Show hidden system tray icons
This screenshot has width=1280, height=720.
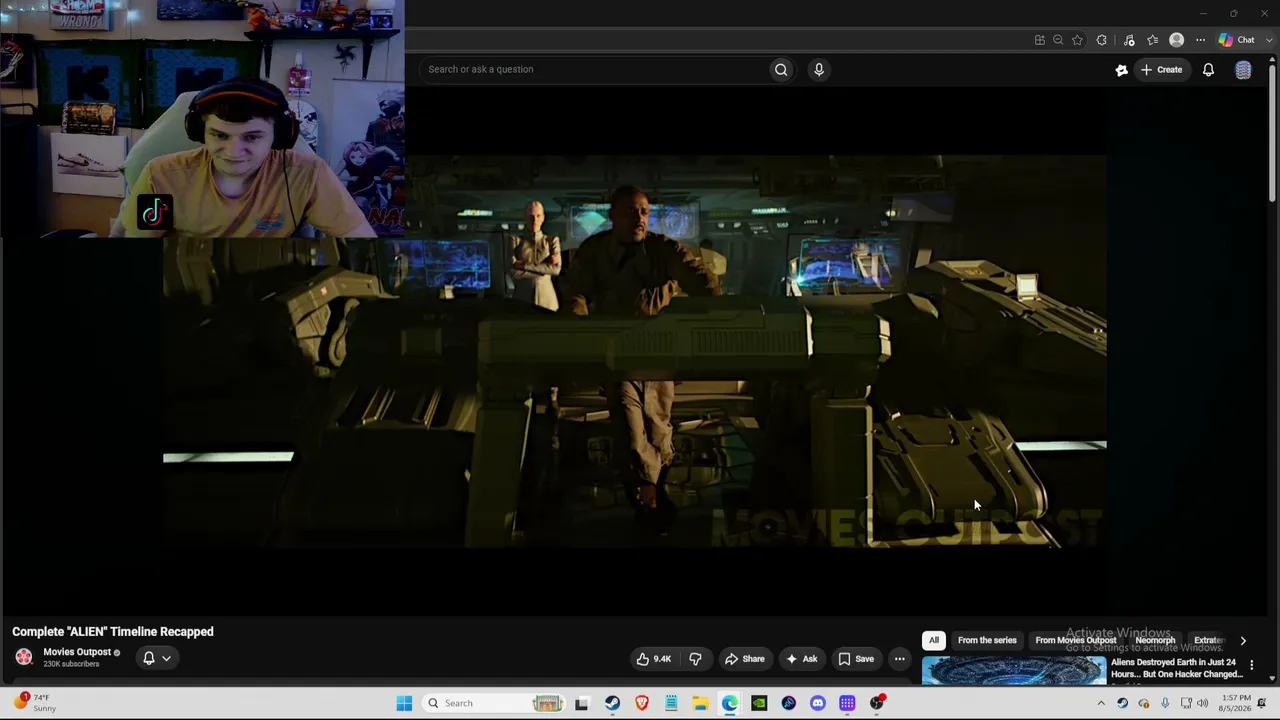1101,703
